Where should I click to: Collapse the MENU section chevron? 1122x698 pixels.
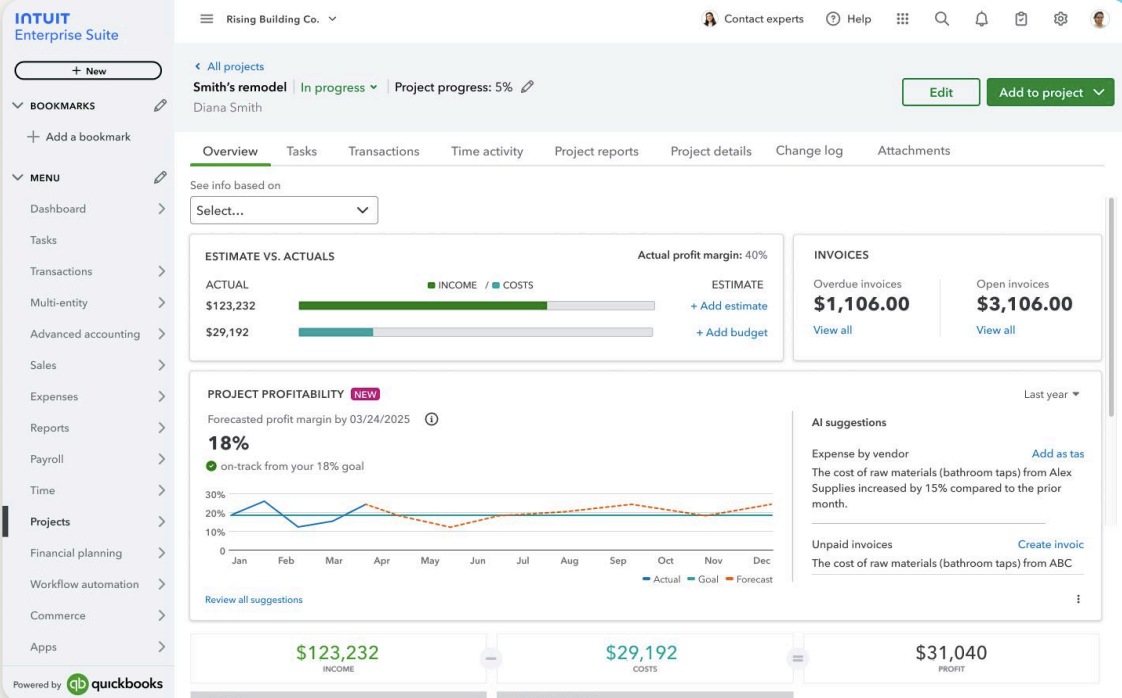17,177
